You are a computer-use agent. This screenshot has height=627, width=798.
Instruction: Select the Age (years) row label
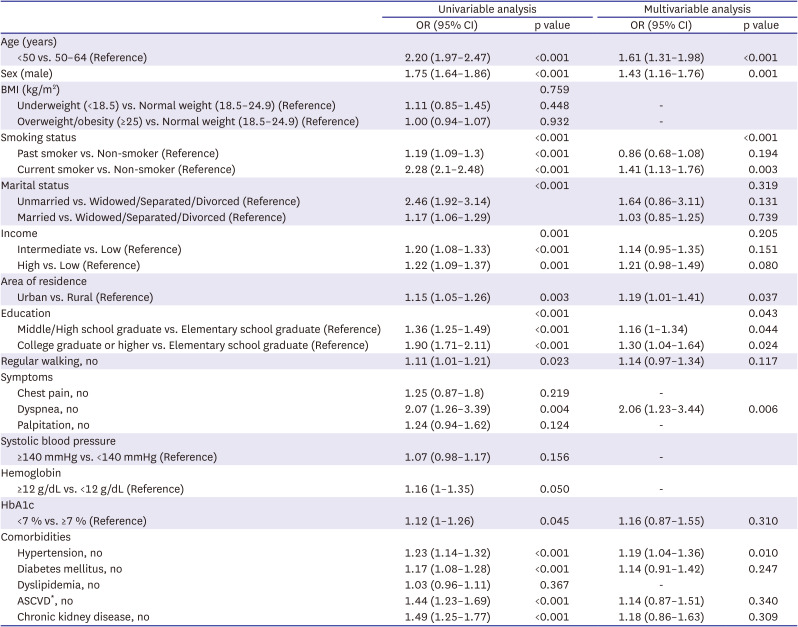tap(28, 43)
